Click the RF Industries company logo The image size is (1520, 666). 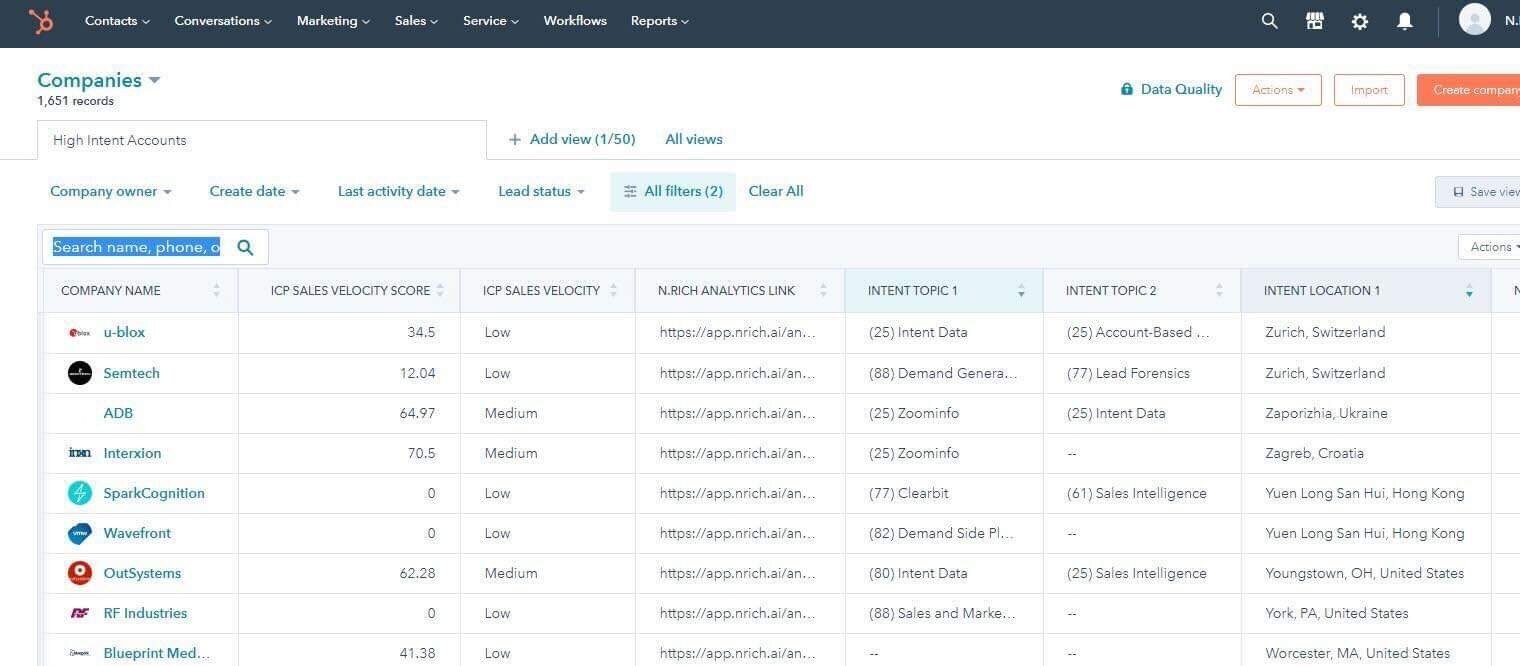80,613
